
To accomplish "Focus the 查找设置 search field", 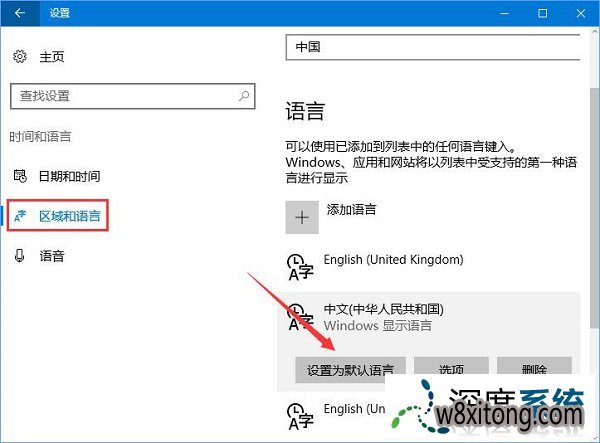I will (120, 96).
